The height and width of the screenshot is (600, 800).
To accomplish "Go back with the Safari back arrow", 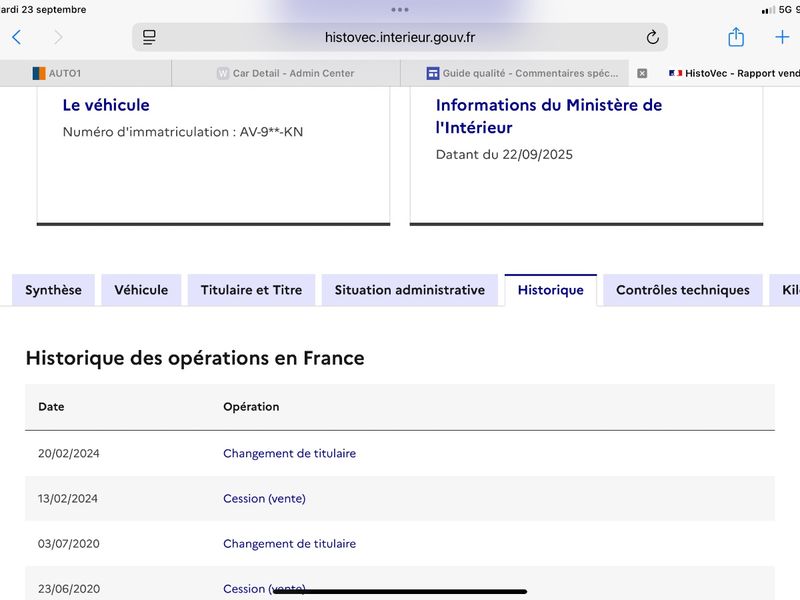I will (x=16, y=37).
